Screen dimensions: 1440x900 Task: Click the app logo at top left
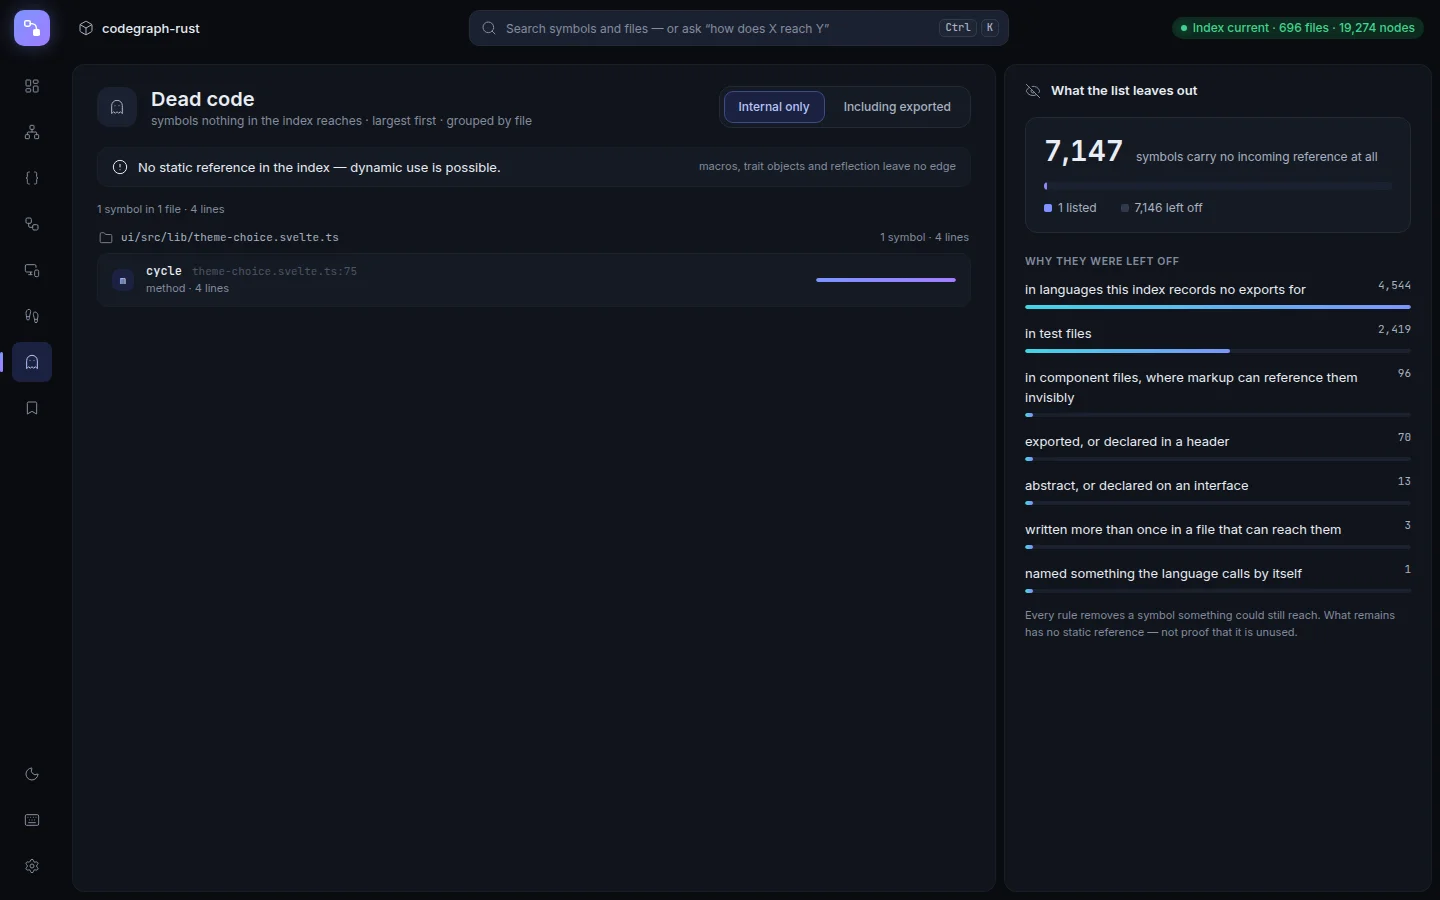click(32, 28)
